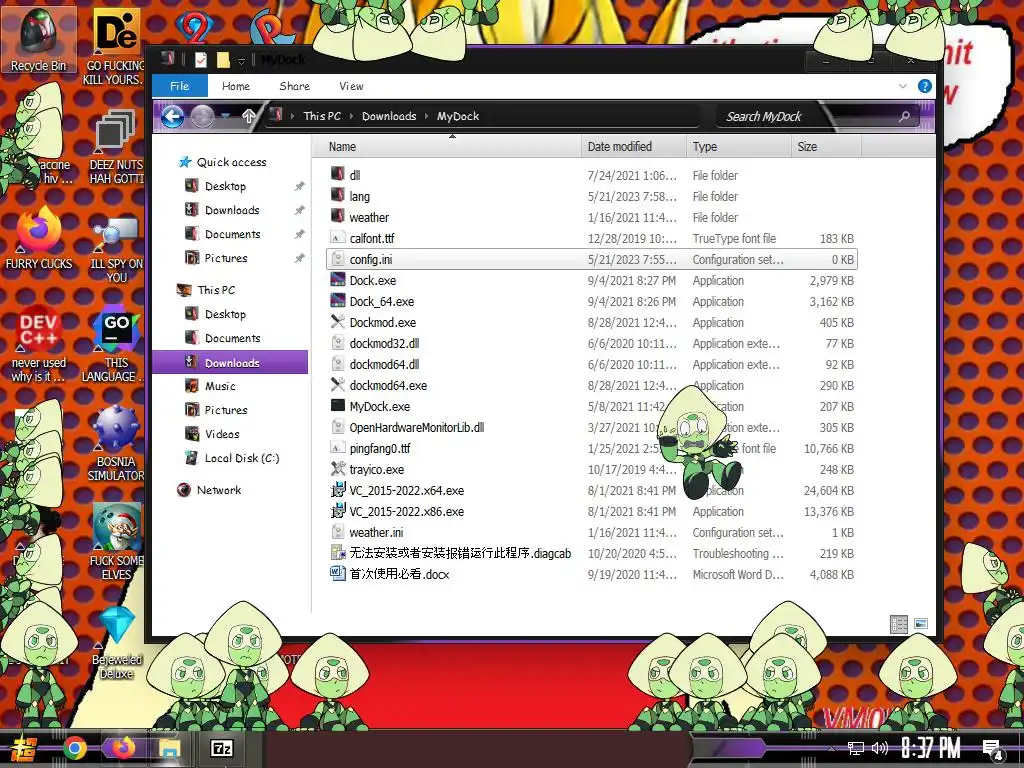Viewport: 1024px width, 768px height.
Task: Click New Folder quick access toolbar icon
Action: 223,60
